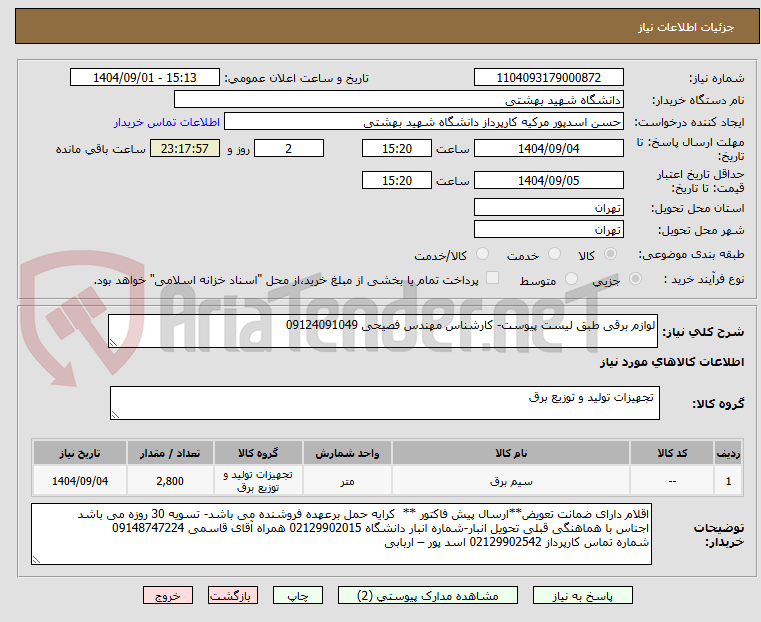Click the row number cell 1

pos(728,481)
